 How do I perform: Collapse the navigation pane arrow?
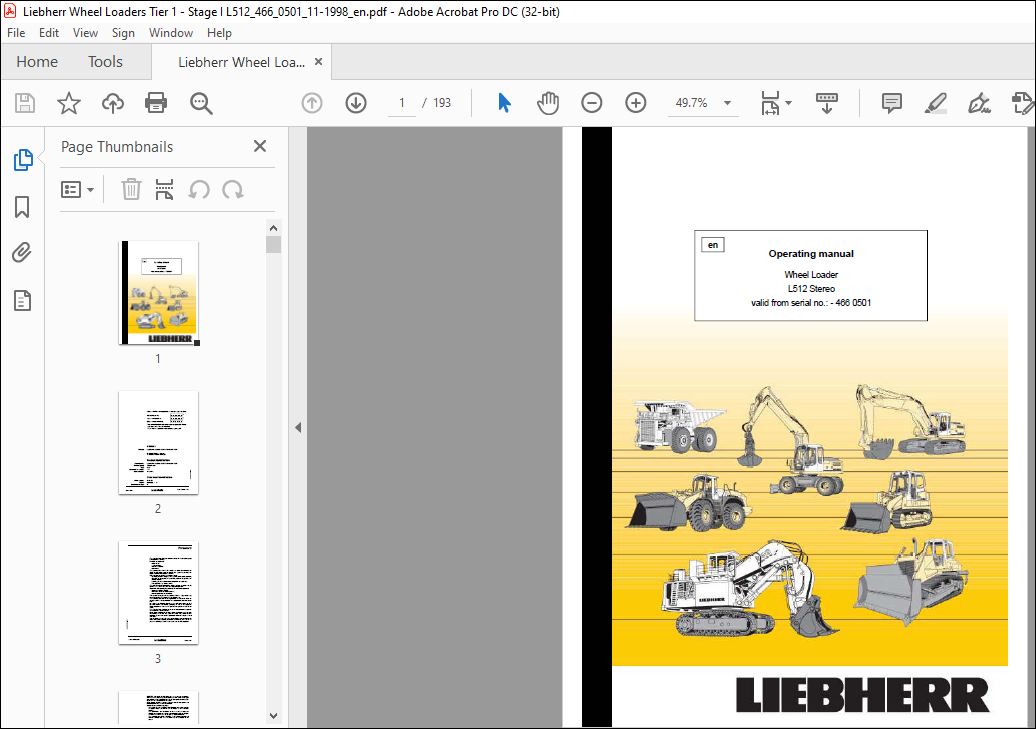(298, 428)
